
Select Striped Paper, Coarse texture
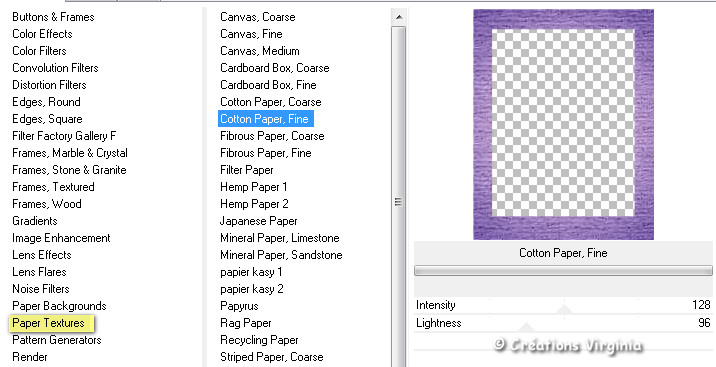[272, 357]
